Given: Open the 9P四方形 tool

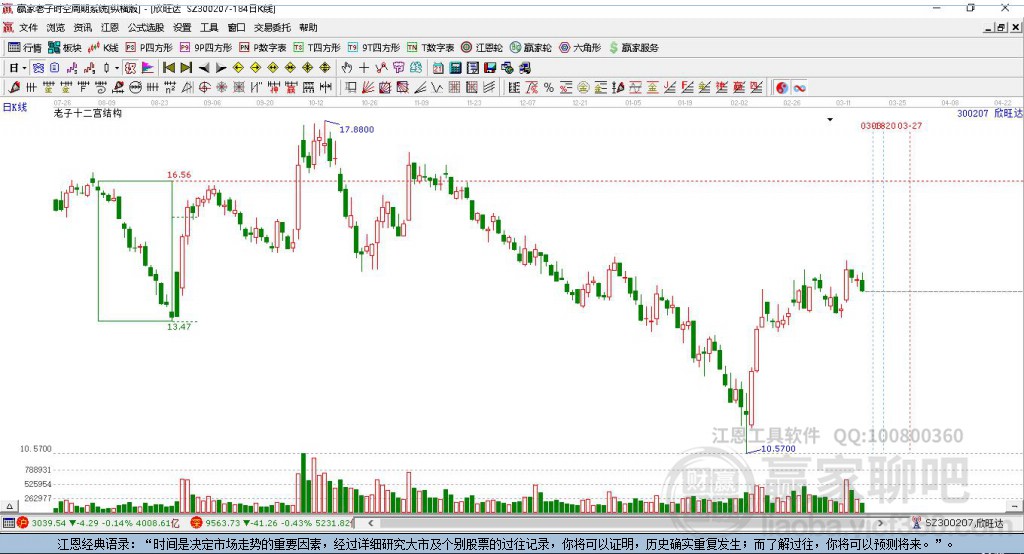Looking at the screenshot, I should point(206,48).
